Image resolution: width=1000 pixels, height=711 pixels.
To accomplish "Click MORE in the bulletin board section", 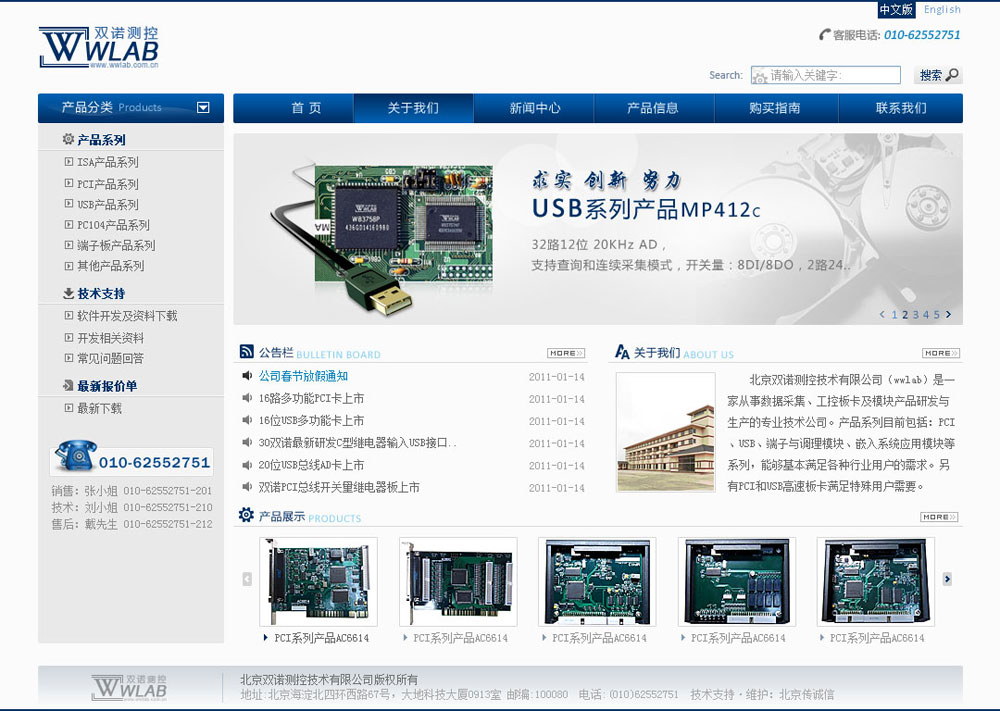I will 565,351.
